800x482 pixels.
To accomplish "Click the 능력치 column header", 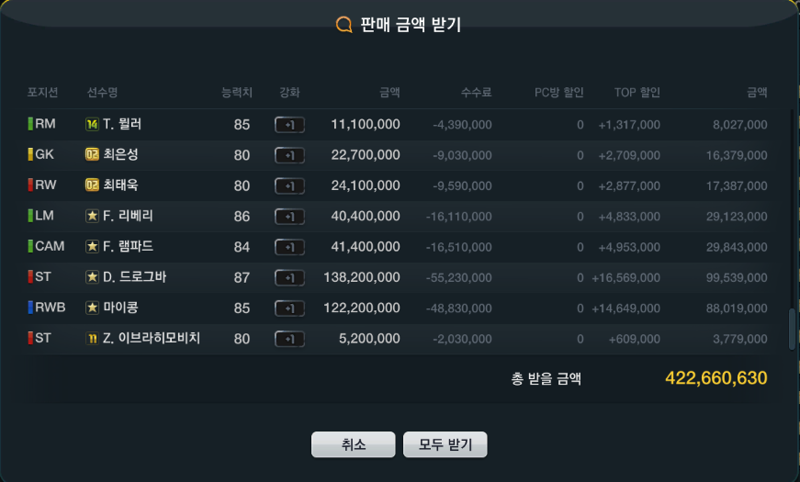I will pyautogui.click(x=237, y=92).
